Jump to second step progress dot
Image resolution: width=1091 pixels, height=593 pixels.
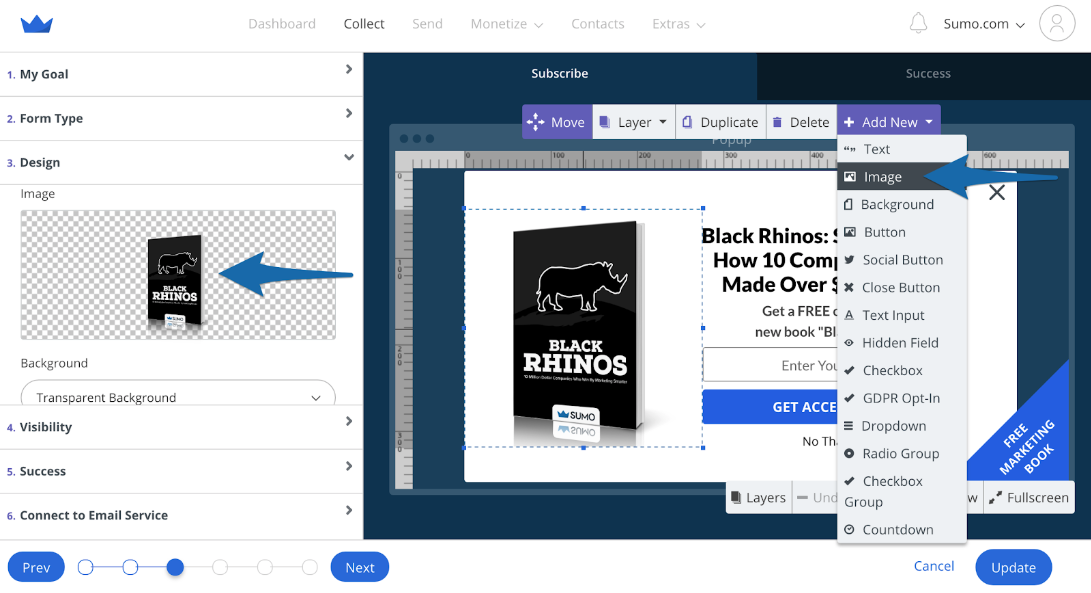130,567
